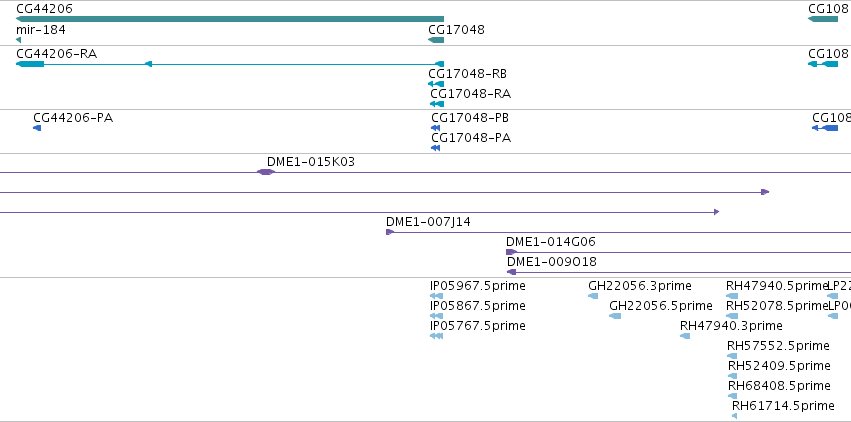Click the GH22056.3prime EST glyph
This screenshot has width=851, height=422.
coord(593,296)
